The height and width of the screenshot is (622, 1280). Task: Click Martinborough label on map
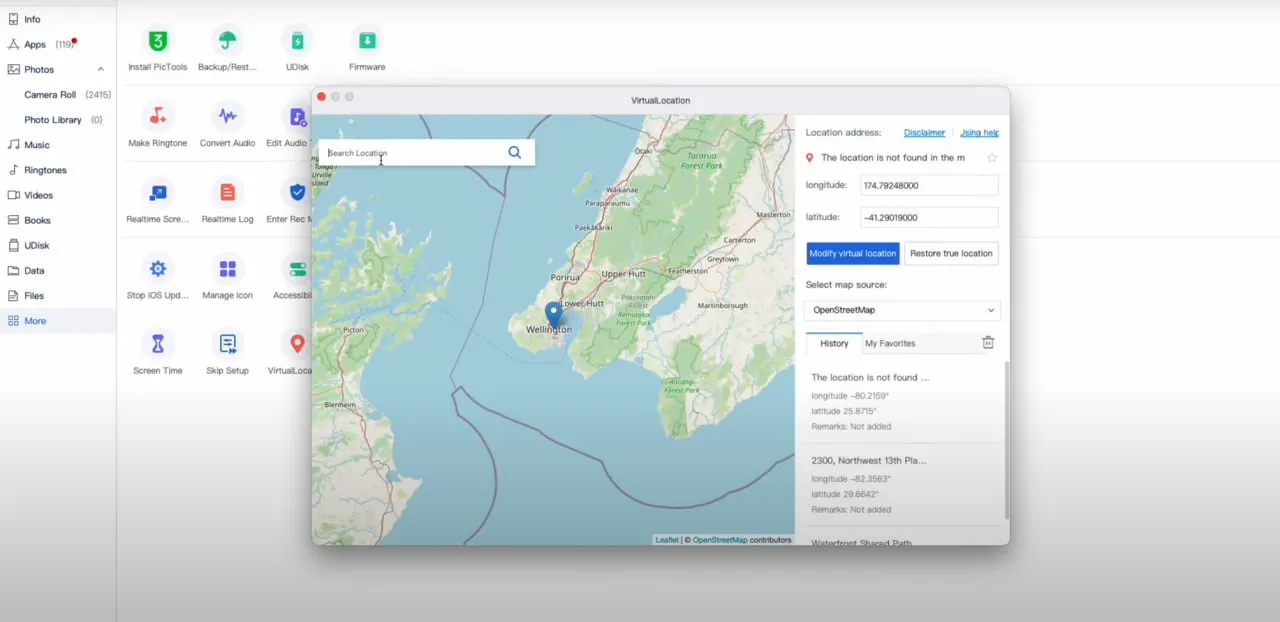click(x=723, y=305)
